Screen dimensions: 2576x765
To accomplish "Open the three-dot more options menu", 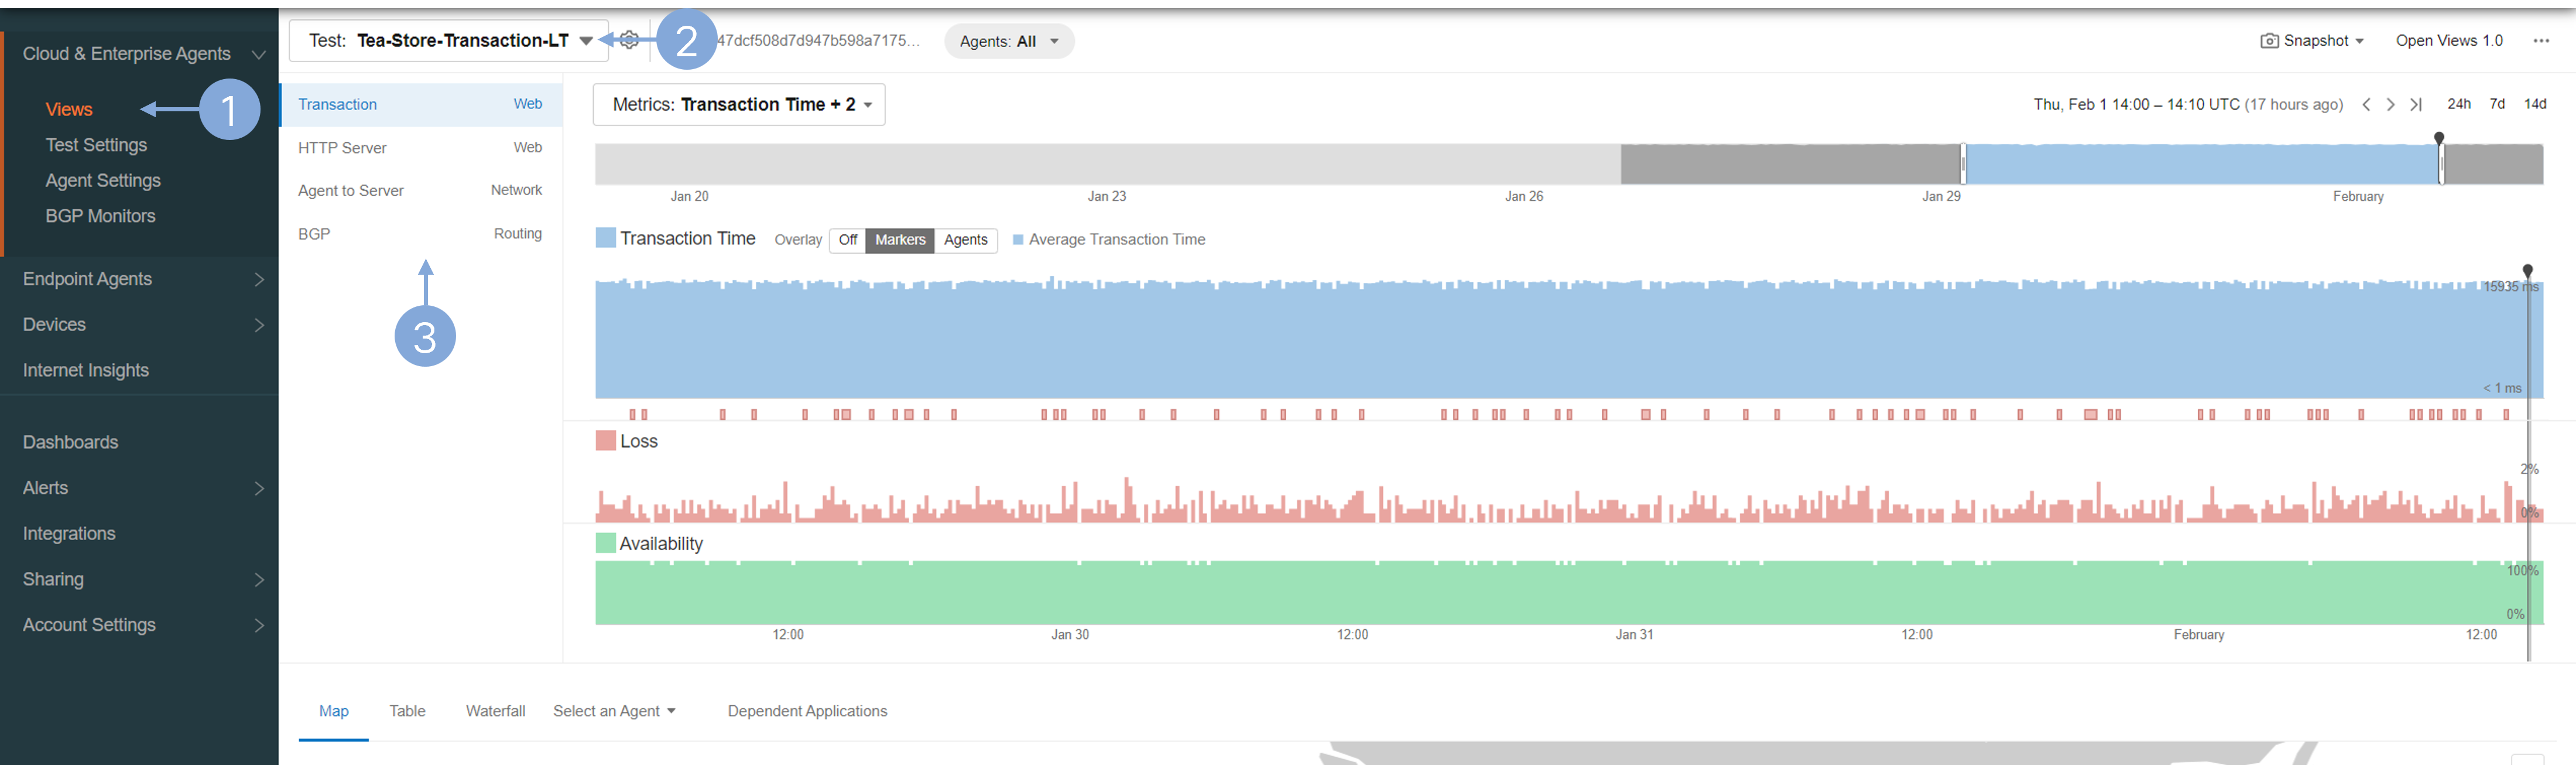I will coord(2541,41).
